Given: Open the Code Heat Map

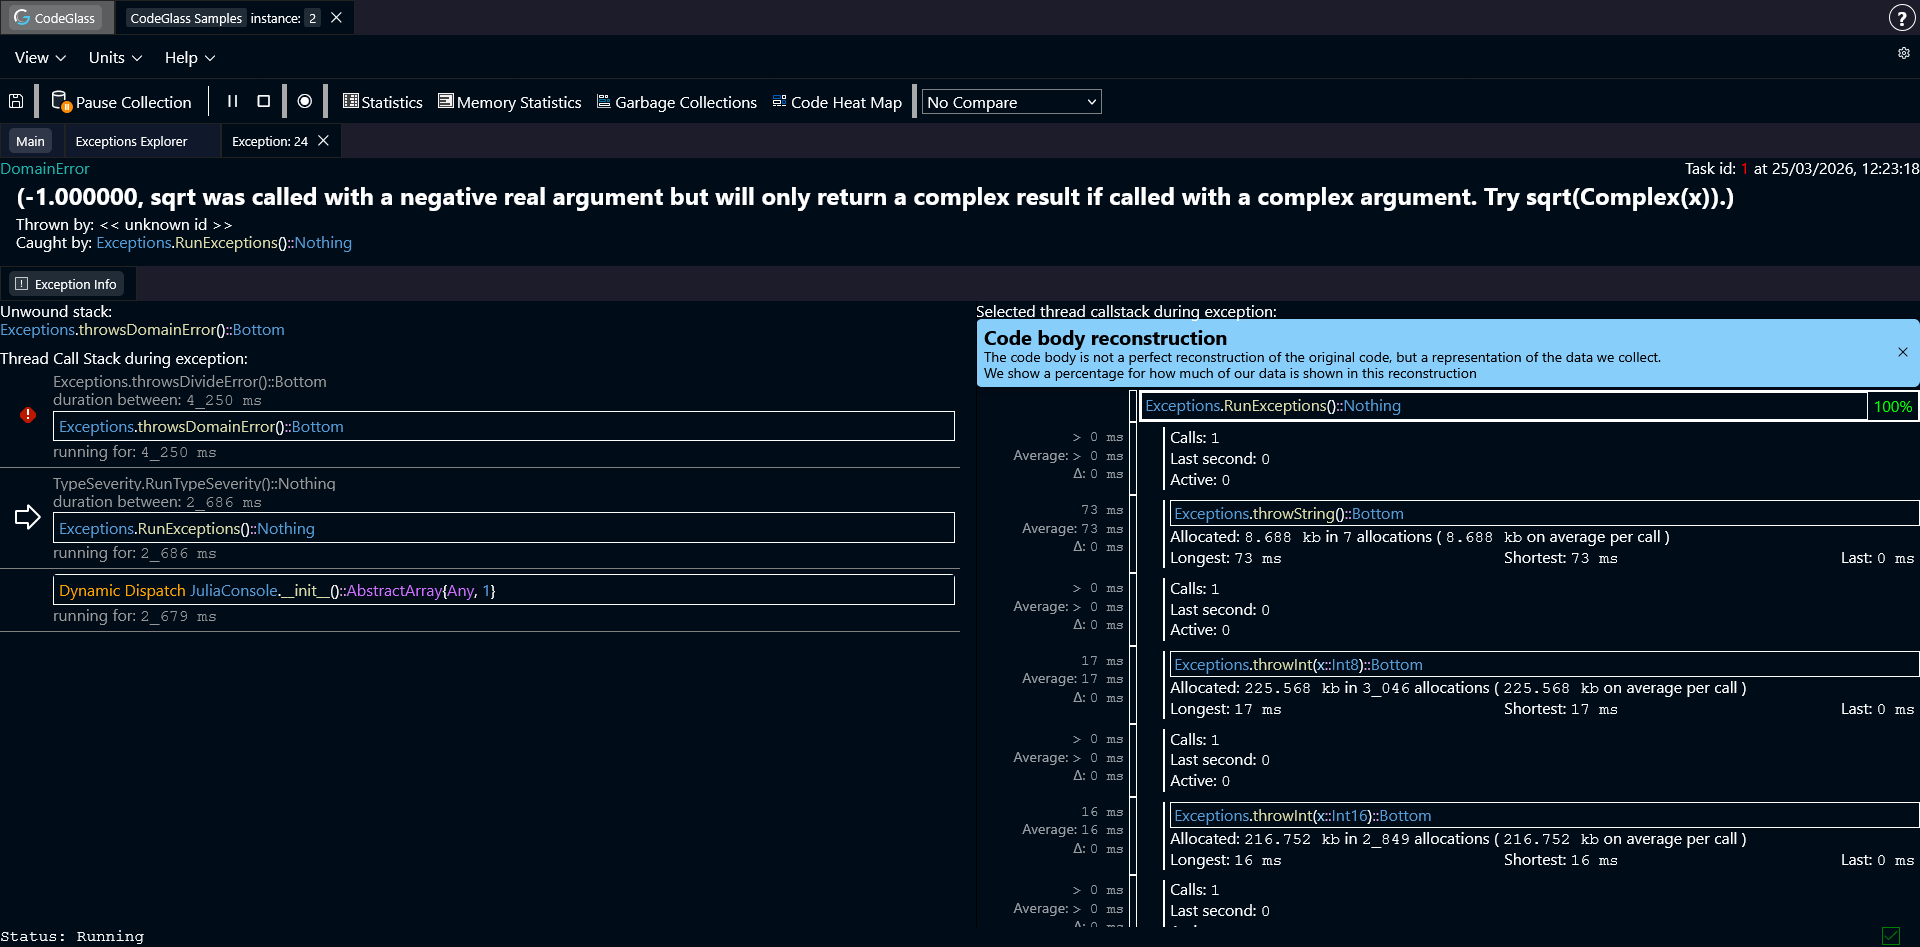Looking at the screenshot, I should click(x=837, y=101).
